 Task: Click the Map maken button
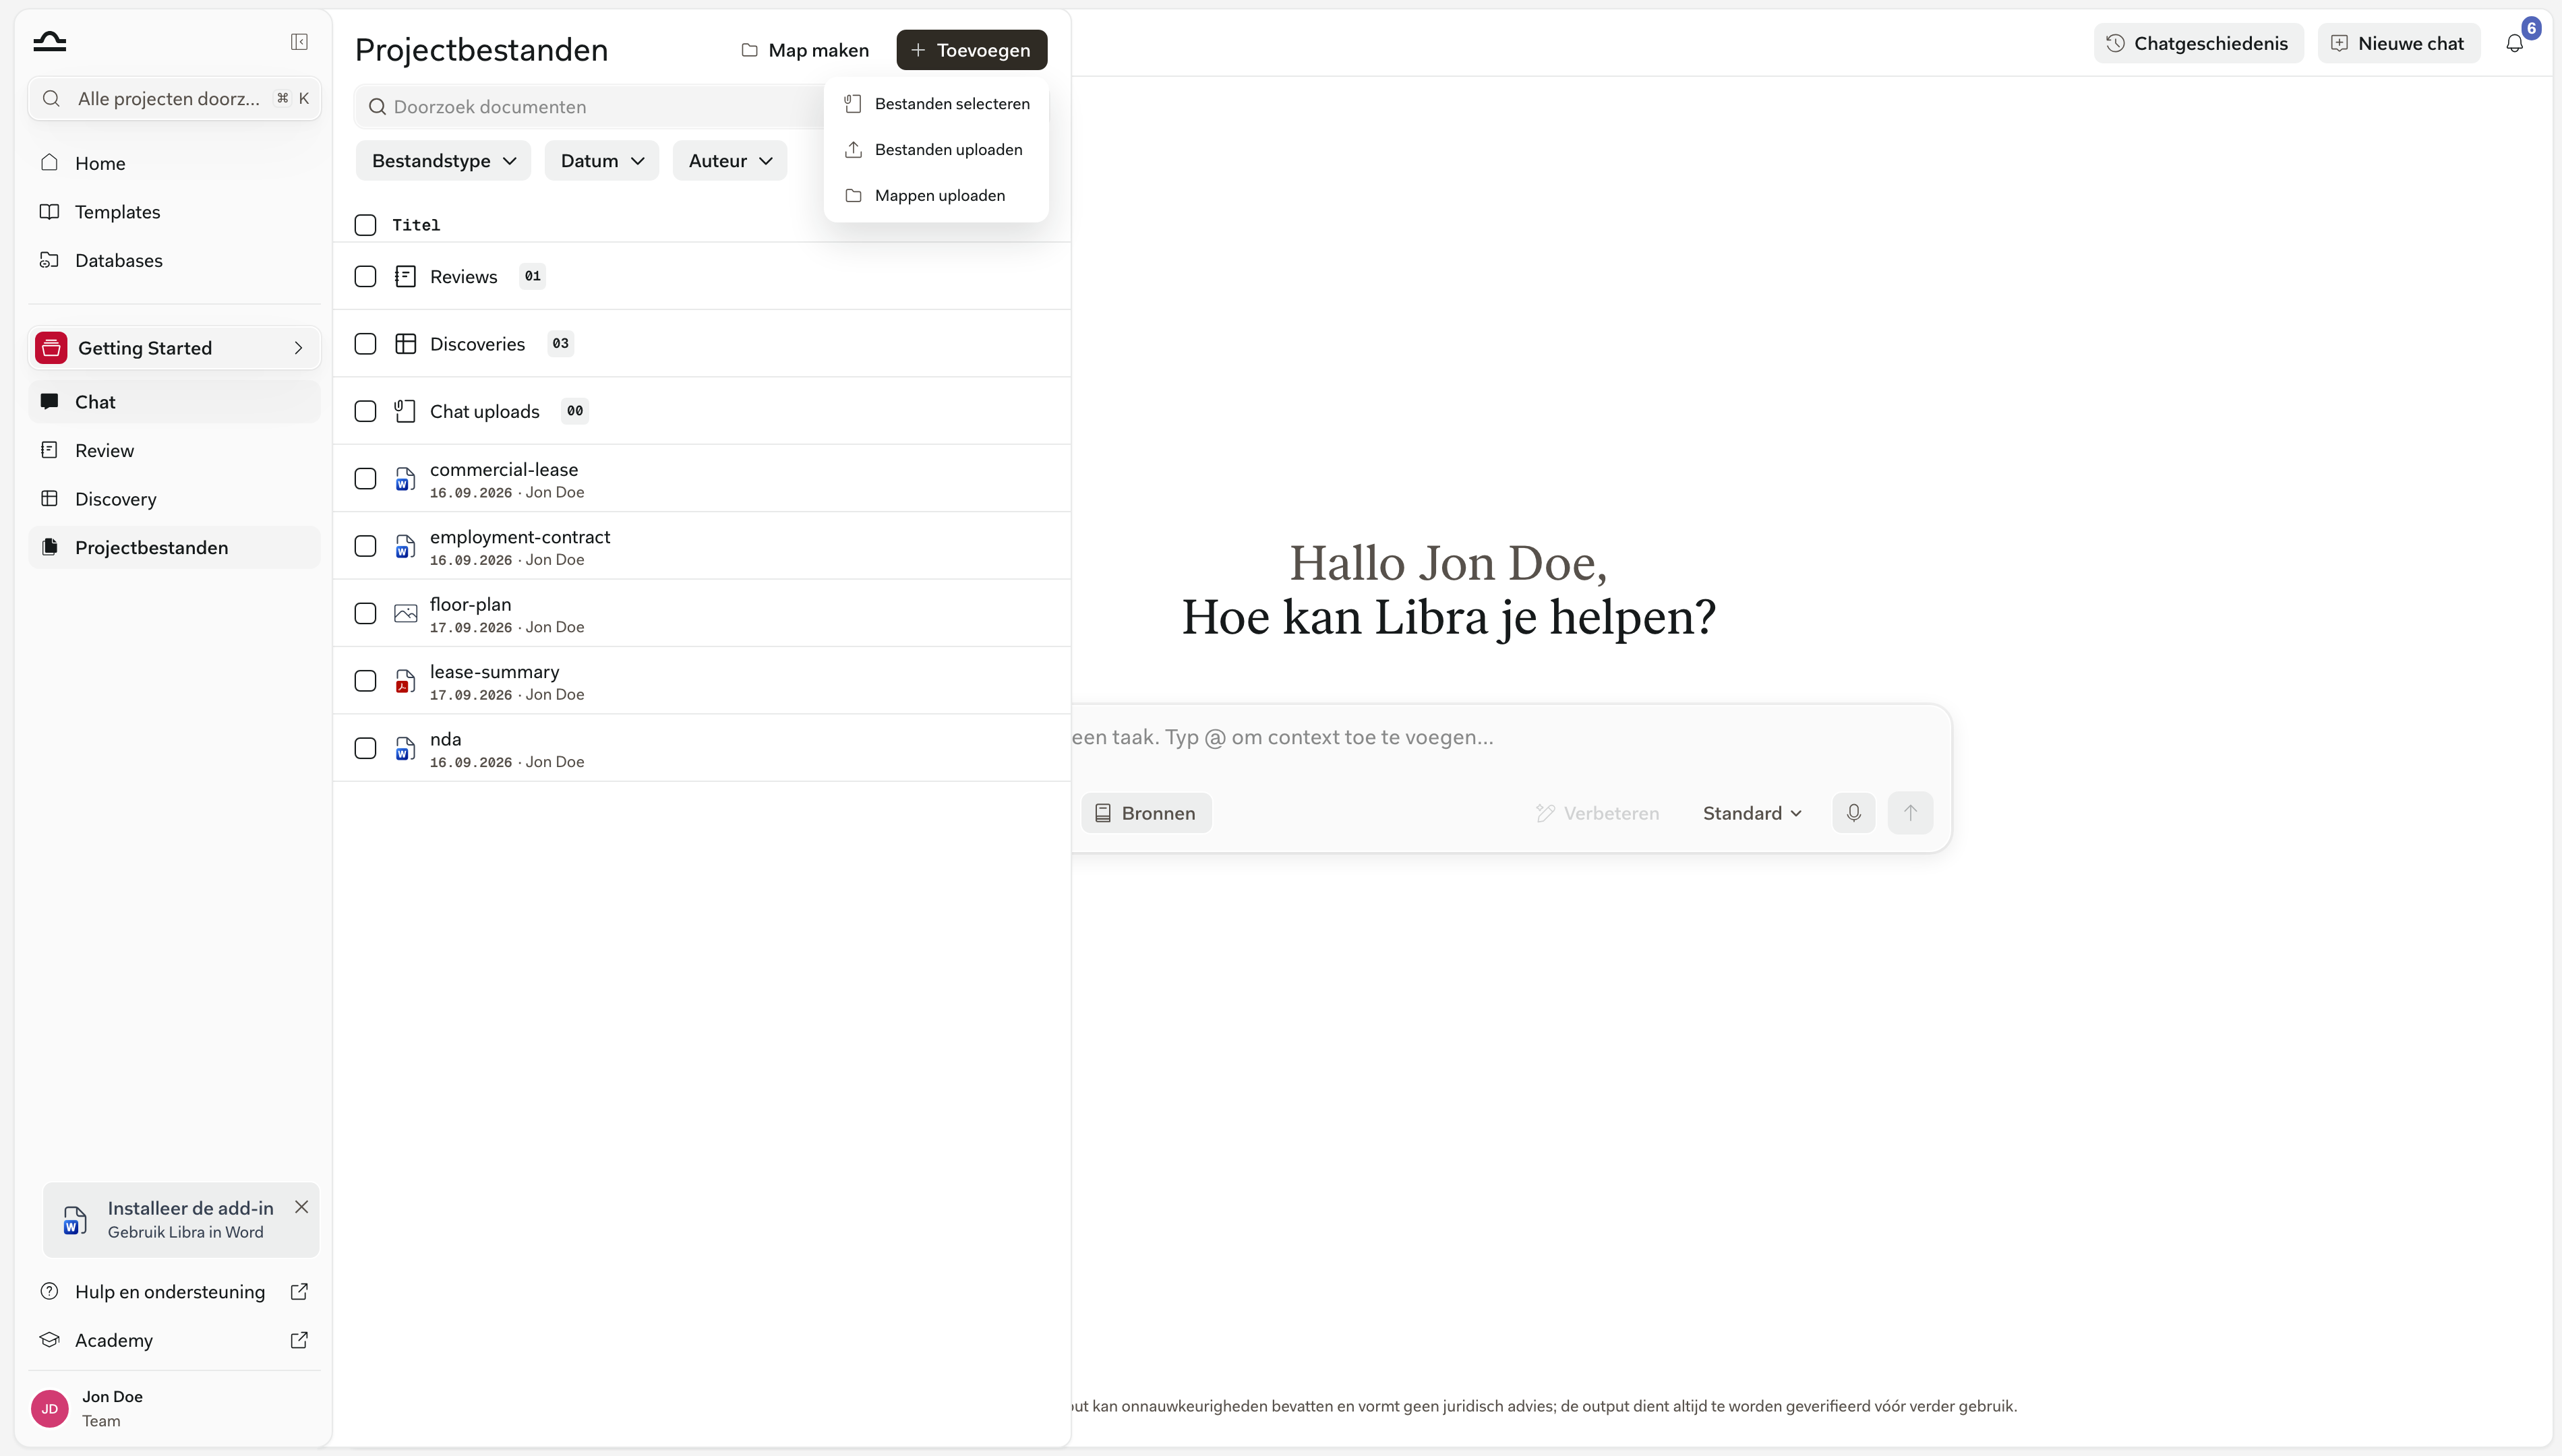click(x=805, y=50)
